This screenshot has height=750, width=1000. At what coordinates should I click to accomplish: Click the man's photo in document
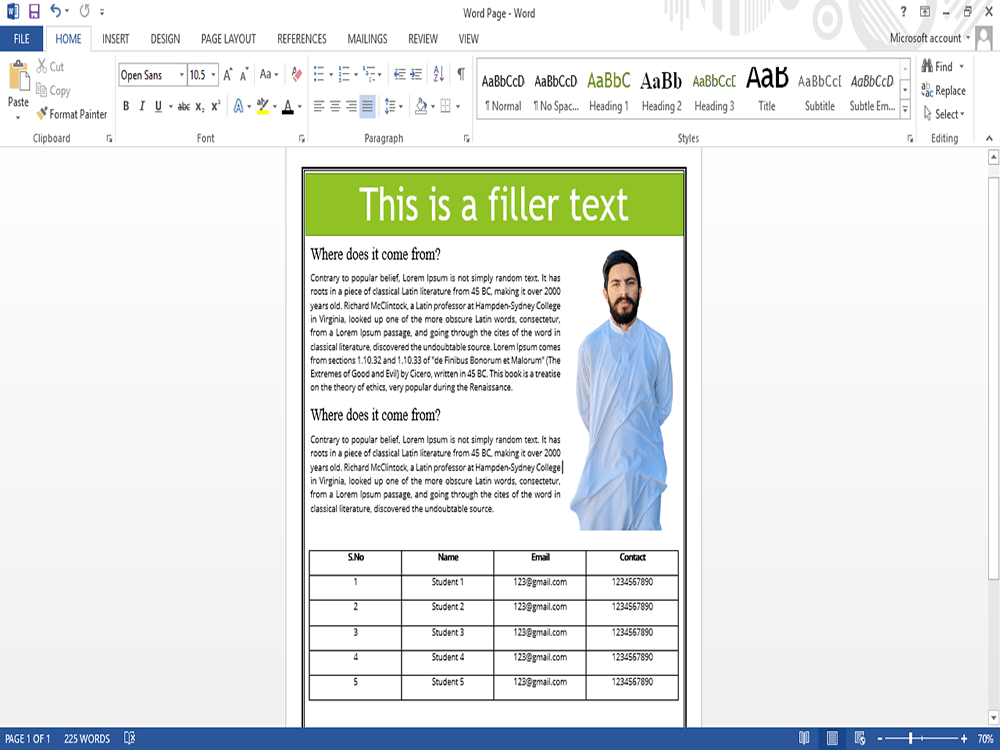(x=622, y=390)
